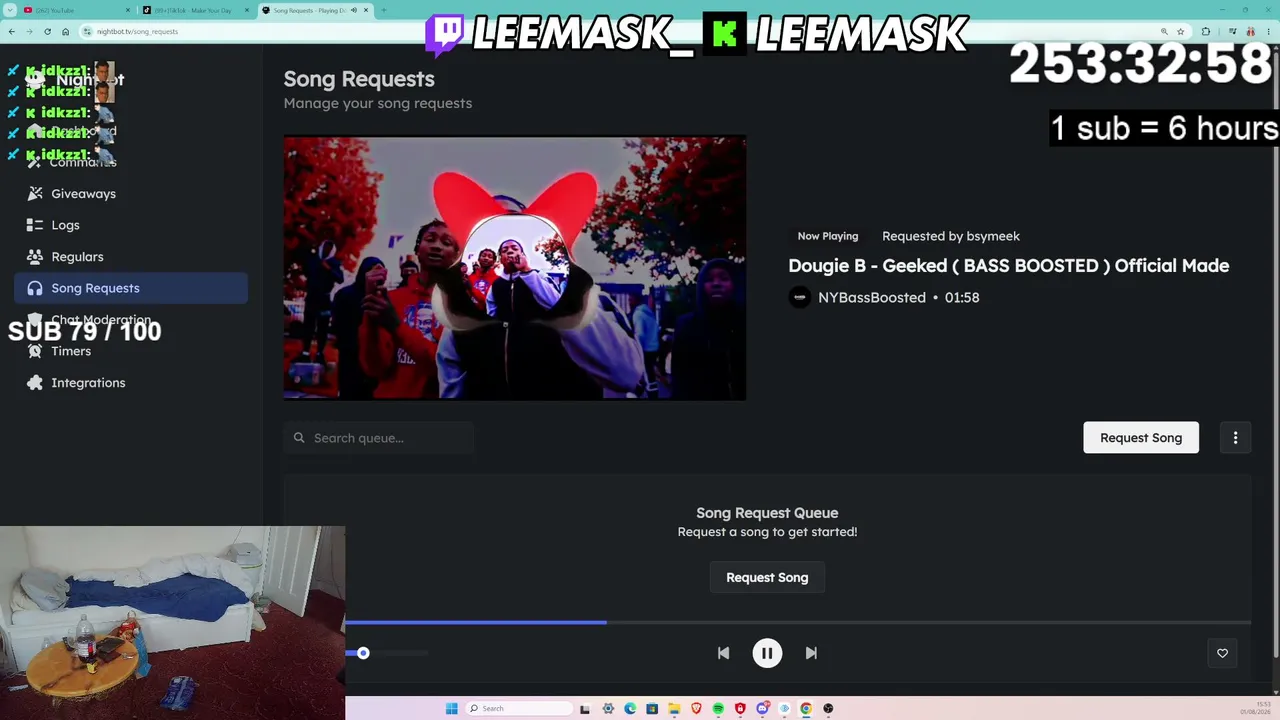Open File Explorer from the taskbar
The width and height of the screenshot is (1280, 720).
click(x=674, y=709)
